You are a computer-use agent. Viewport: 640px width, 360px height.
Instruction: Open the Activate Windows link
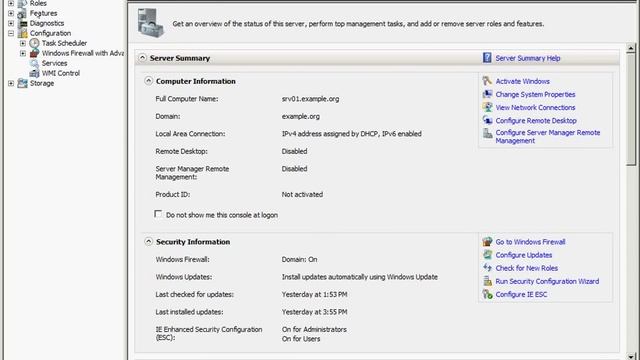[522, 81]
